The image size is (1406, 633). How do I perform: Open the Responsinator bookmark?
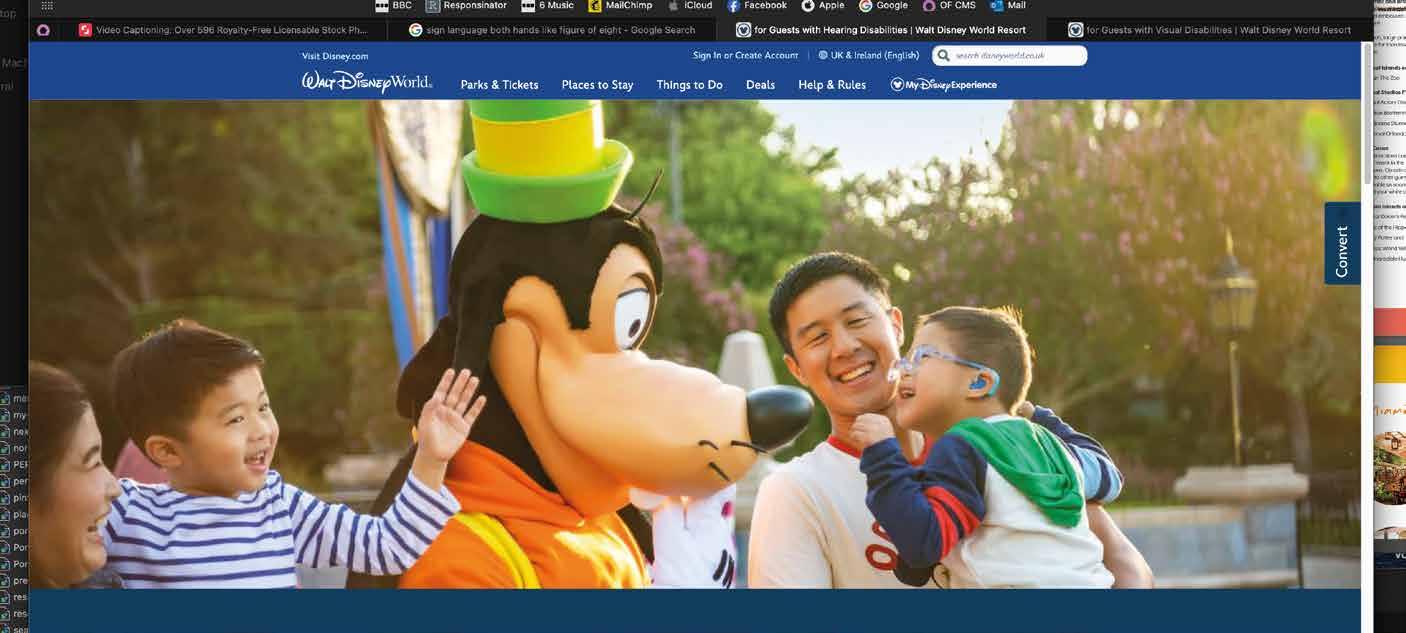(466, 6)
